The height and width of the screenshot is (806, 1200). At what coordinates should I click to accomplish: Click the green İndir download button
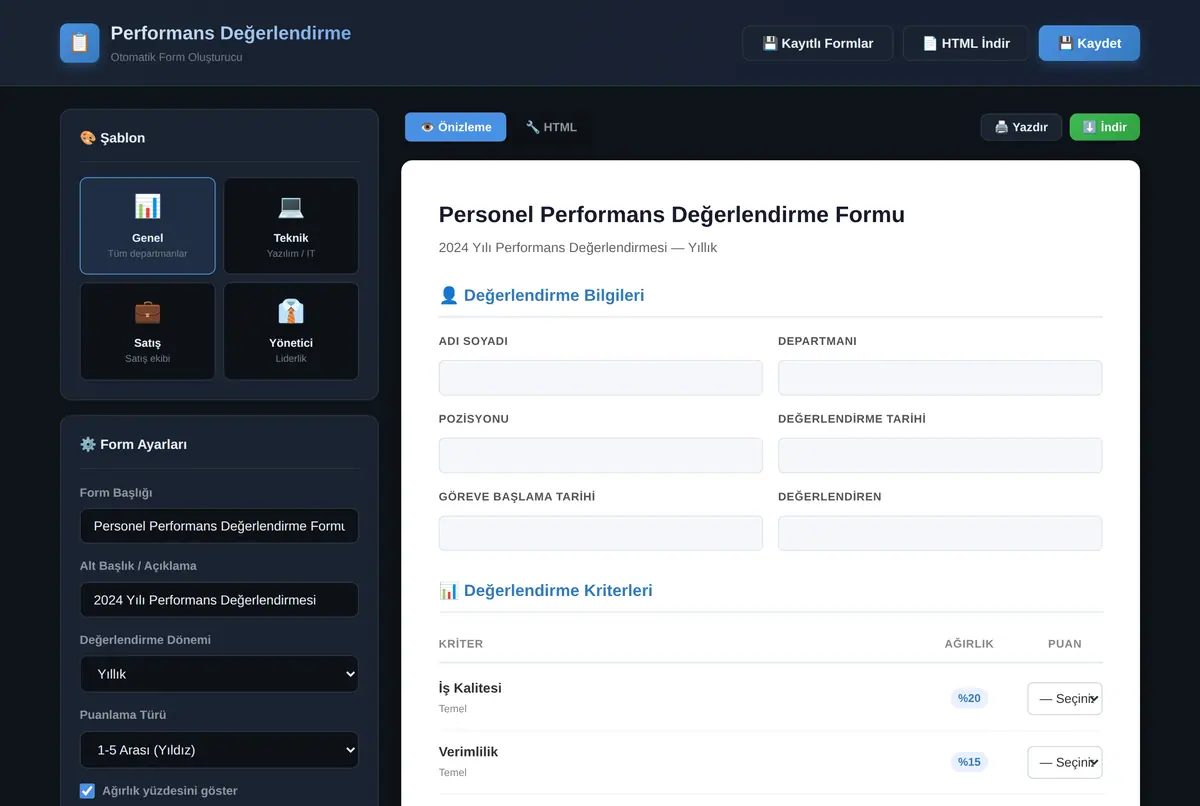coord(1105,127)
